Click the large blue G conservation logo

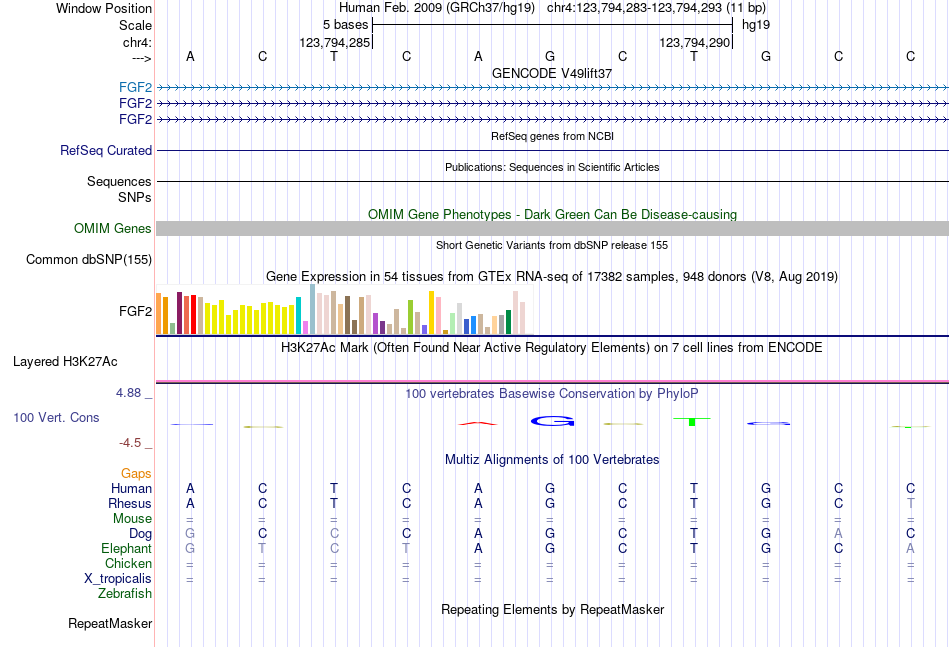click(x=553, y=421)
